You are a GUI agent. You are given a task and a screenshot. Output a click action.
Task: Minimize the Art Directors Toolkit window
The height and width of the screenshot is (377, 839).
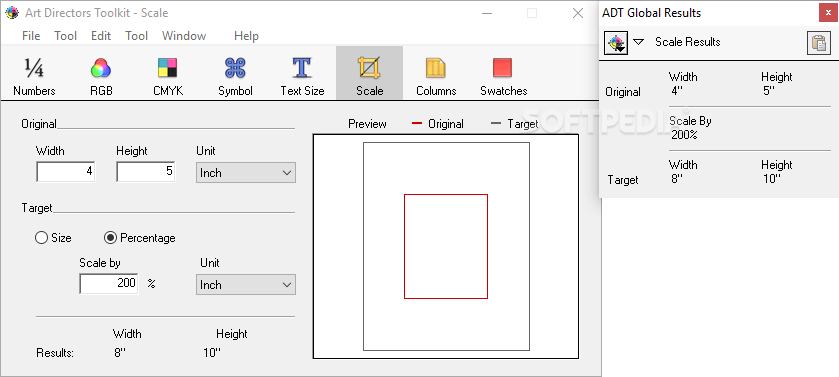(486, 13)
